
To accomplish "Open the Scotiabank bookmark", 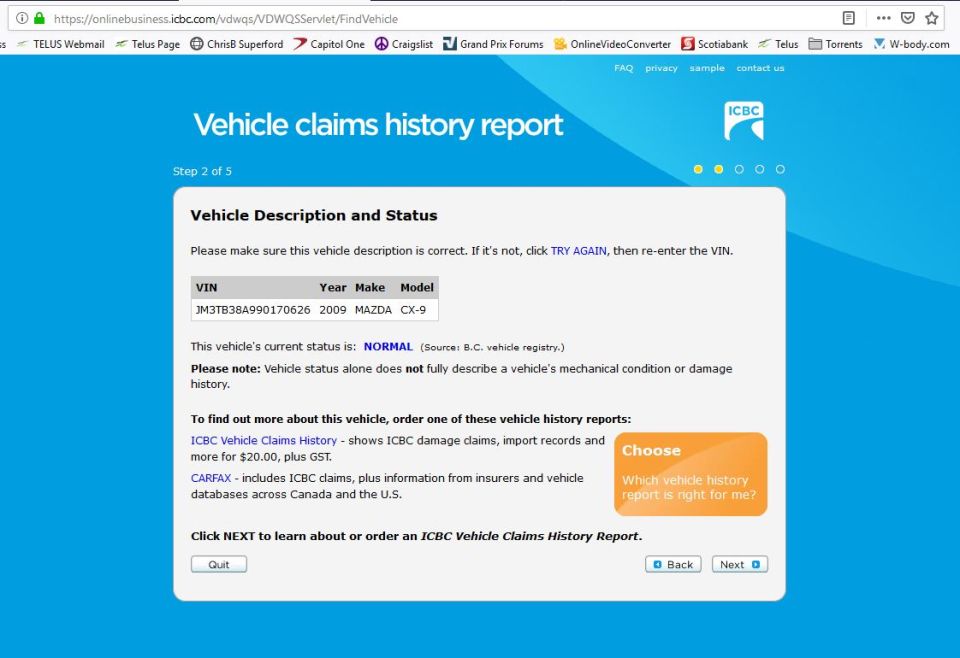I will (x=714, y=44).
